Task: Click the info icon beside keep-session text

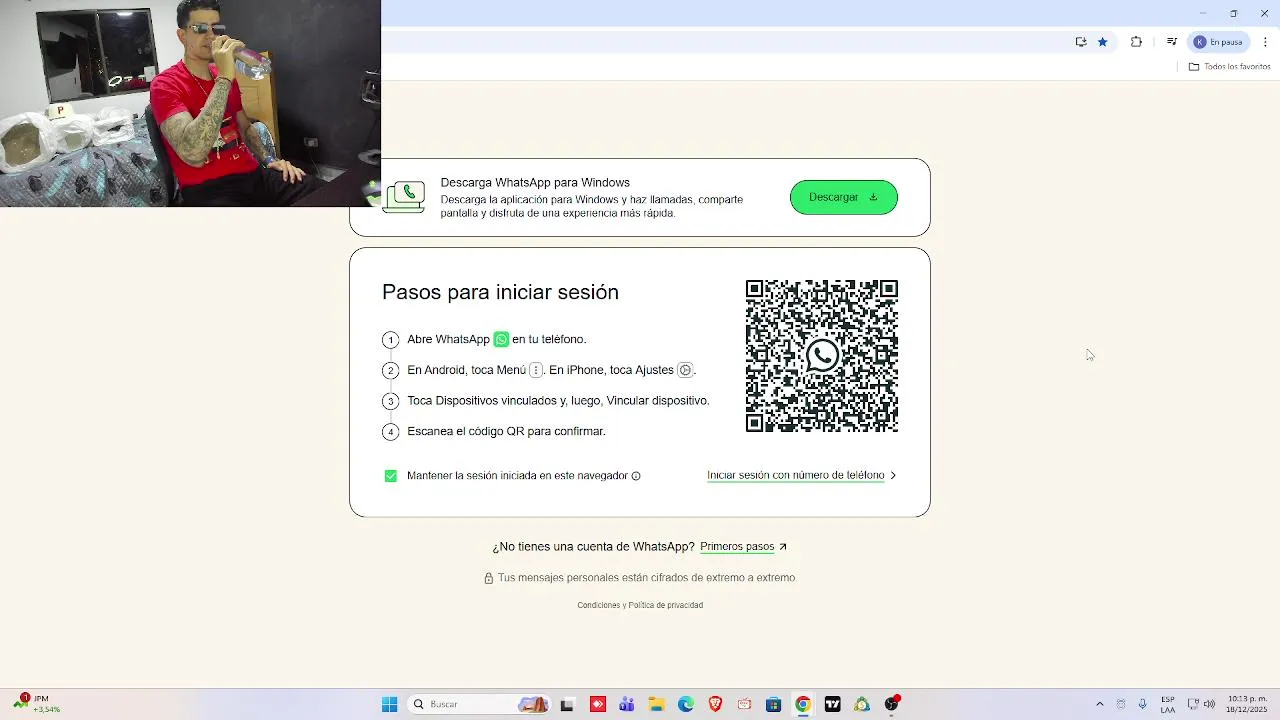Action: [636, 476]
